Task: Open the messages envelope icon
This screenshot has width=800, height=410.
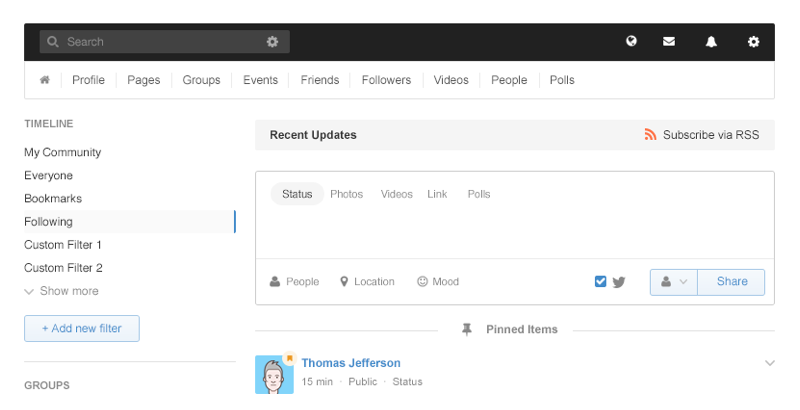Action: click(x=669, y=41)
